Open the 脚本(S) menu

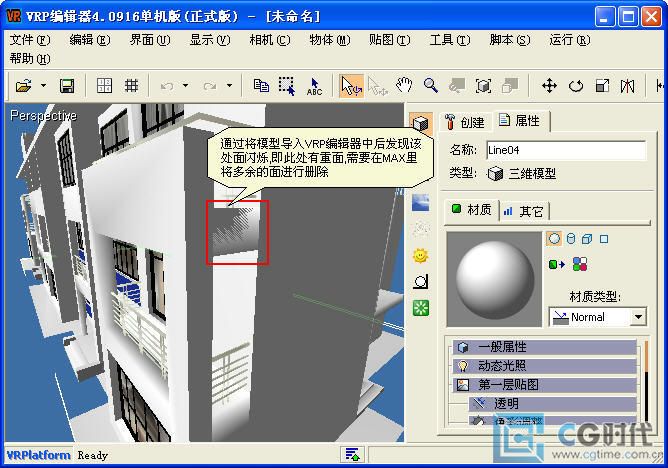(510, 40)
